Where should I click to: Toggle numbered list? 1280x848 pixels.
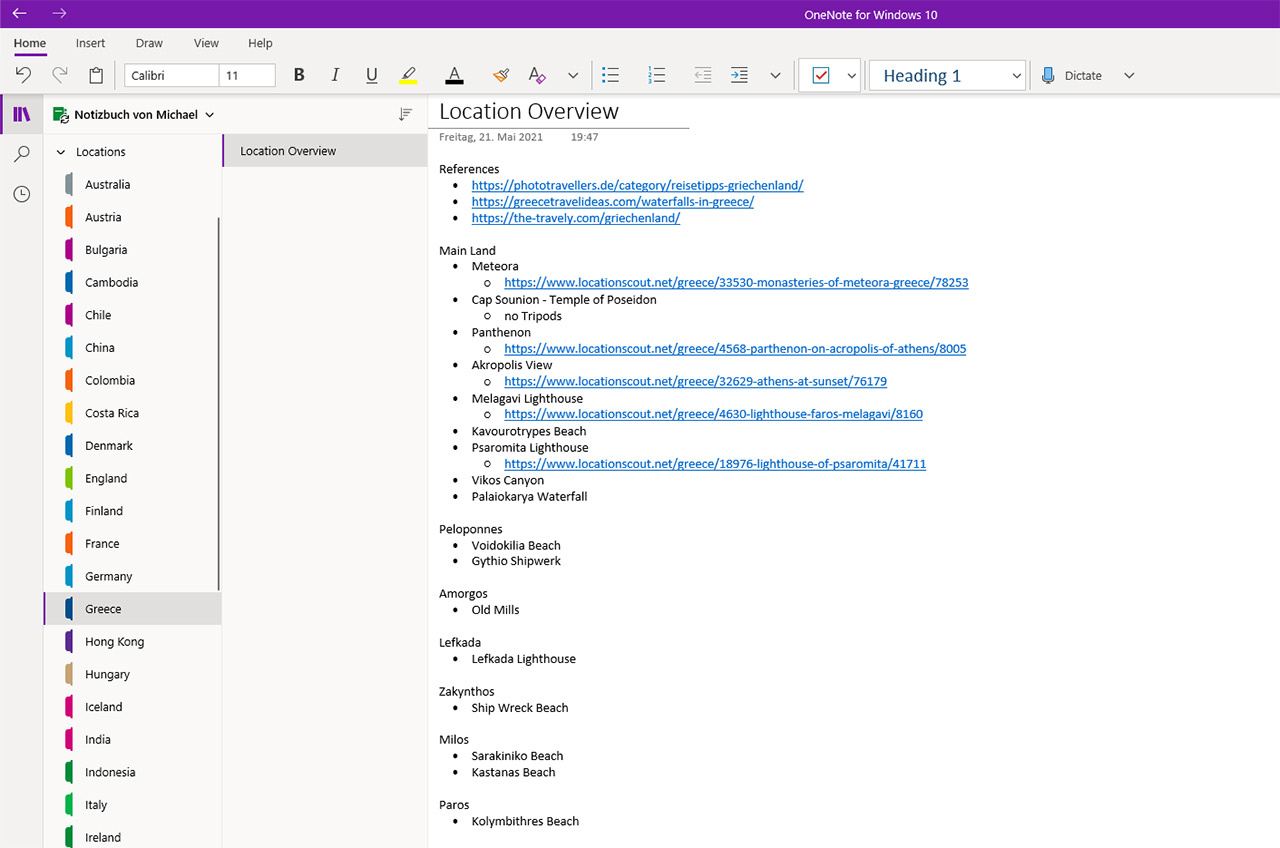[657, 75]
